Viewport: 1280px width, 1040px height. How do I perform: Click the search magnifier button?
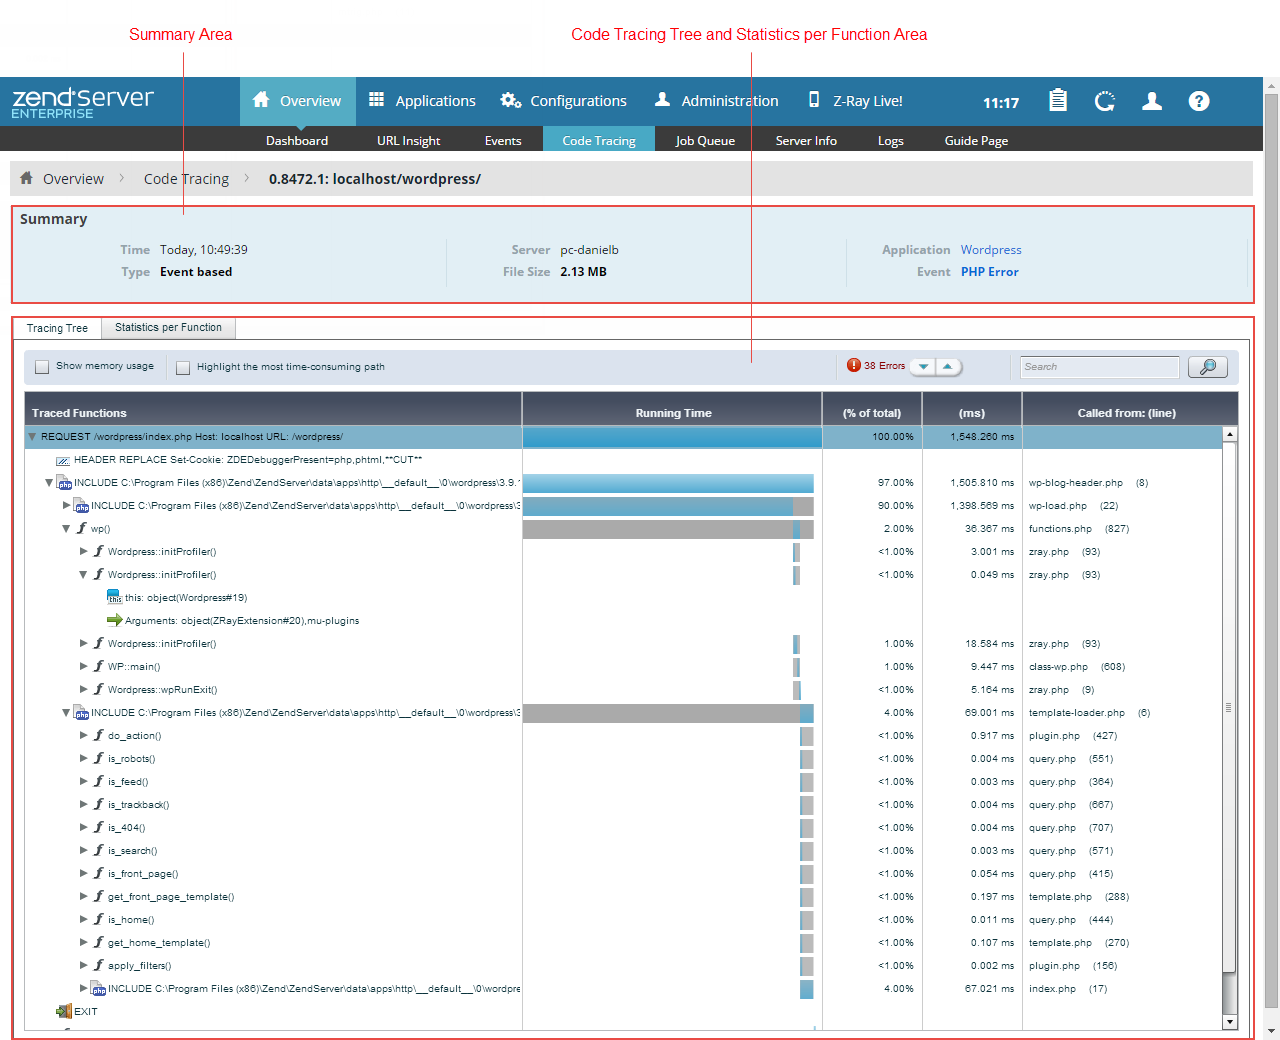pos(1207,367)
